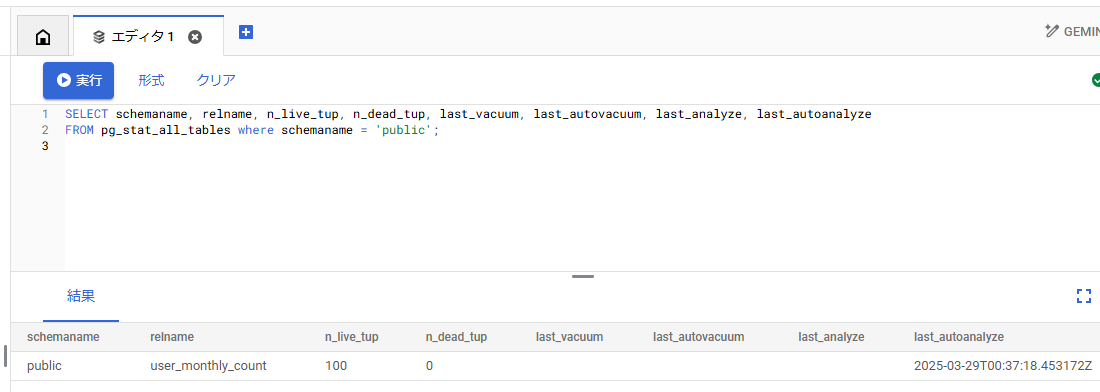The width and height of the screenshot is (1100, 392).
Task: Click the green success status check icon
Action: [x=1095, y=80]
